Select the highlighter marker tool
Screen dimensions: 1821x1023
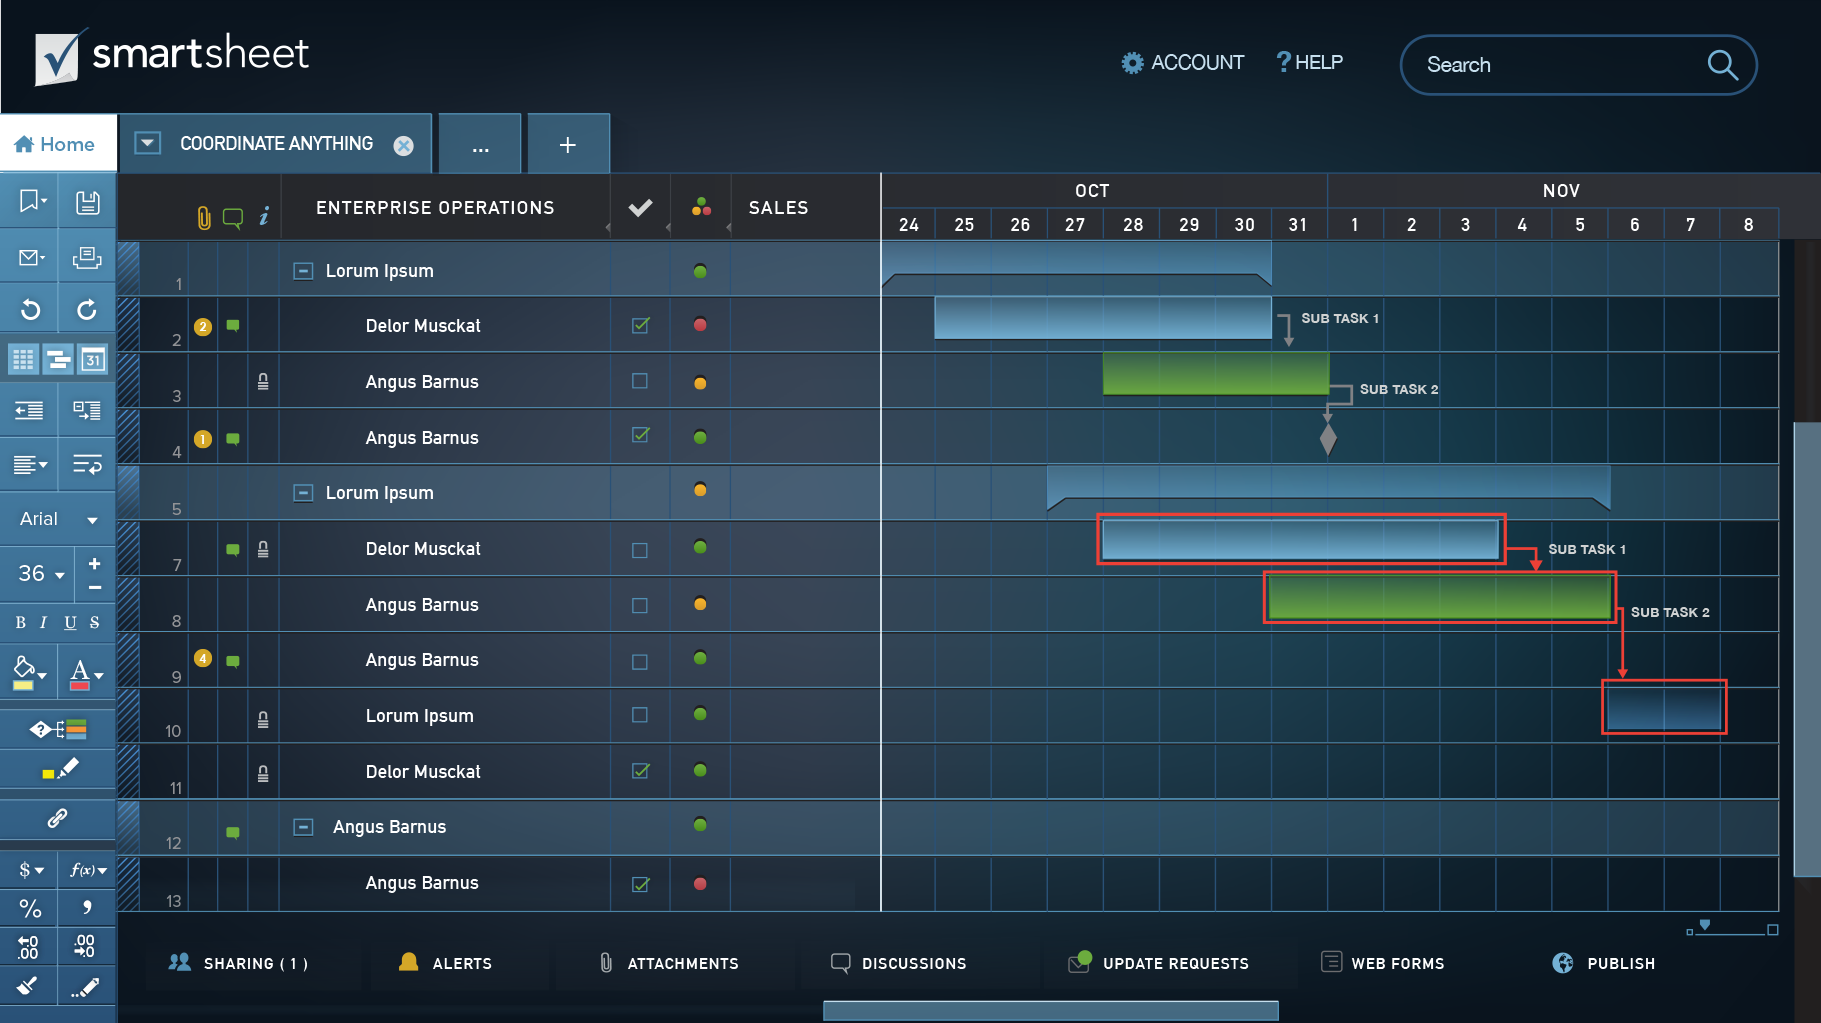tap(60, 770)
